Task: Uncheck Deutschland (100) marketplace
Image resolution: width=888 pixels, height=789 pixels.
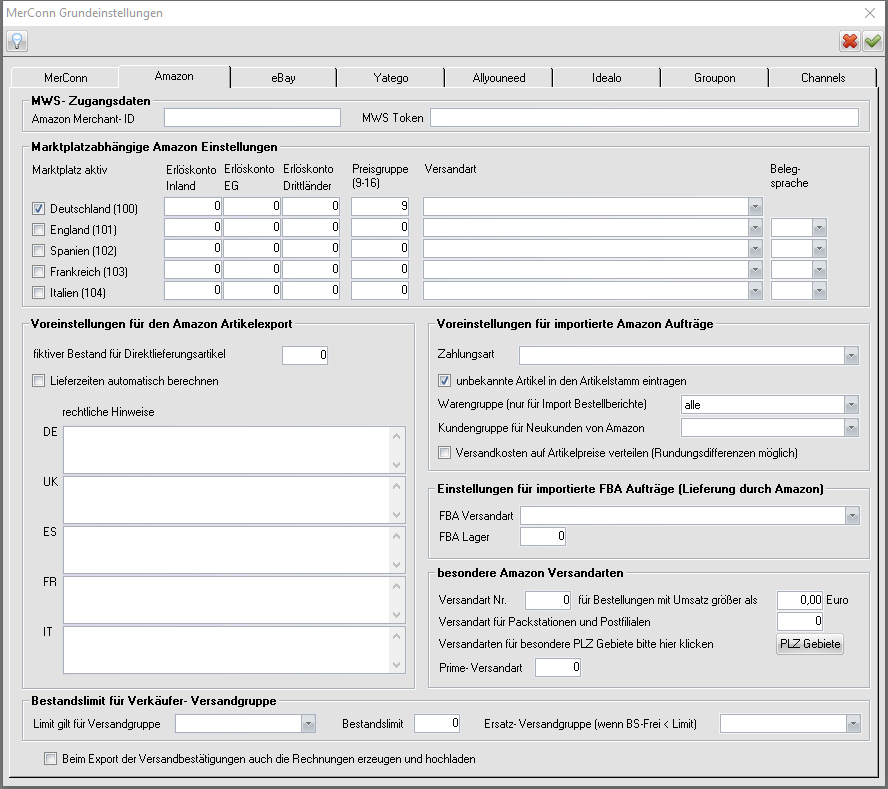Action: tap(38, 208)
